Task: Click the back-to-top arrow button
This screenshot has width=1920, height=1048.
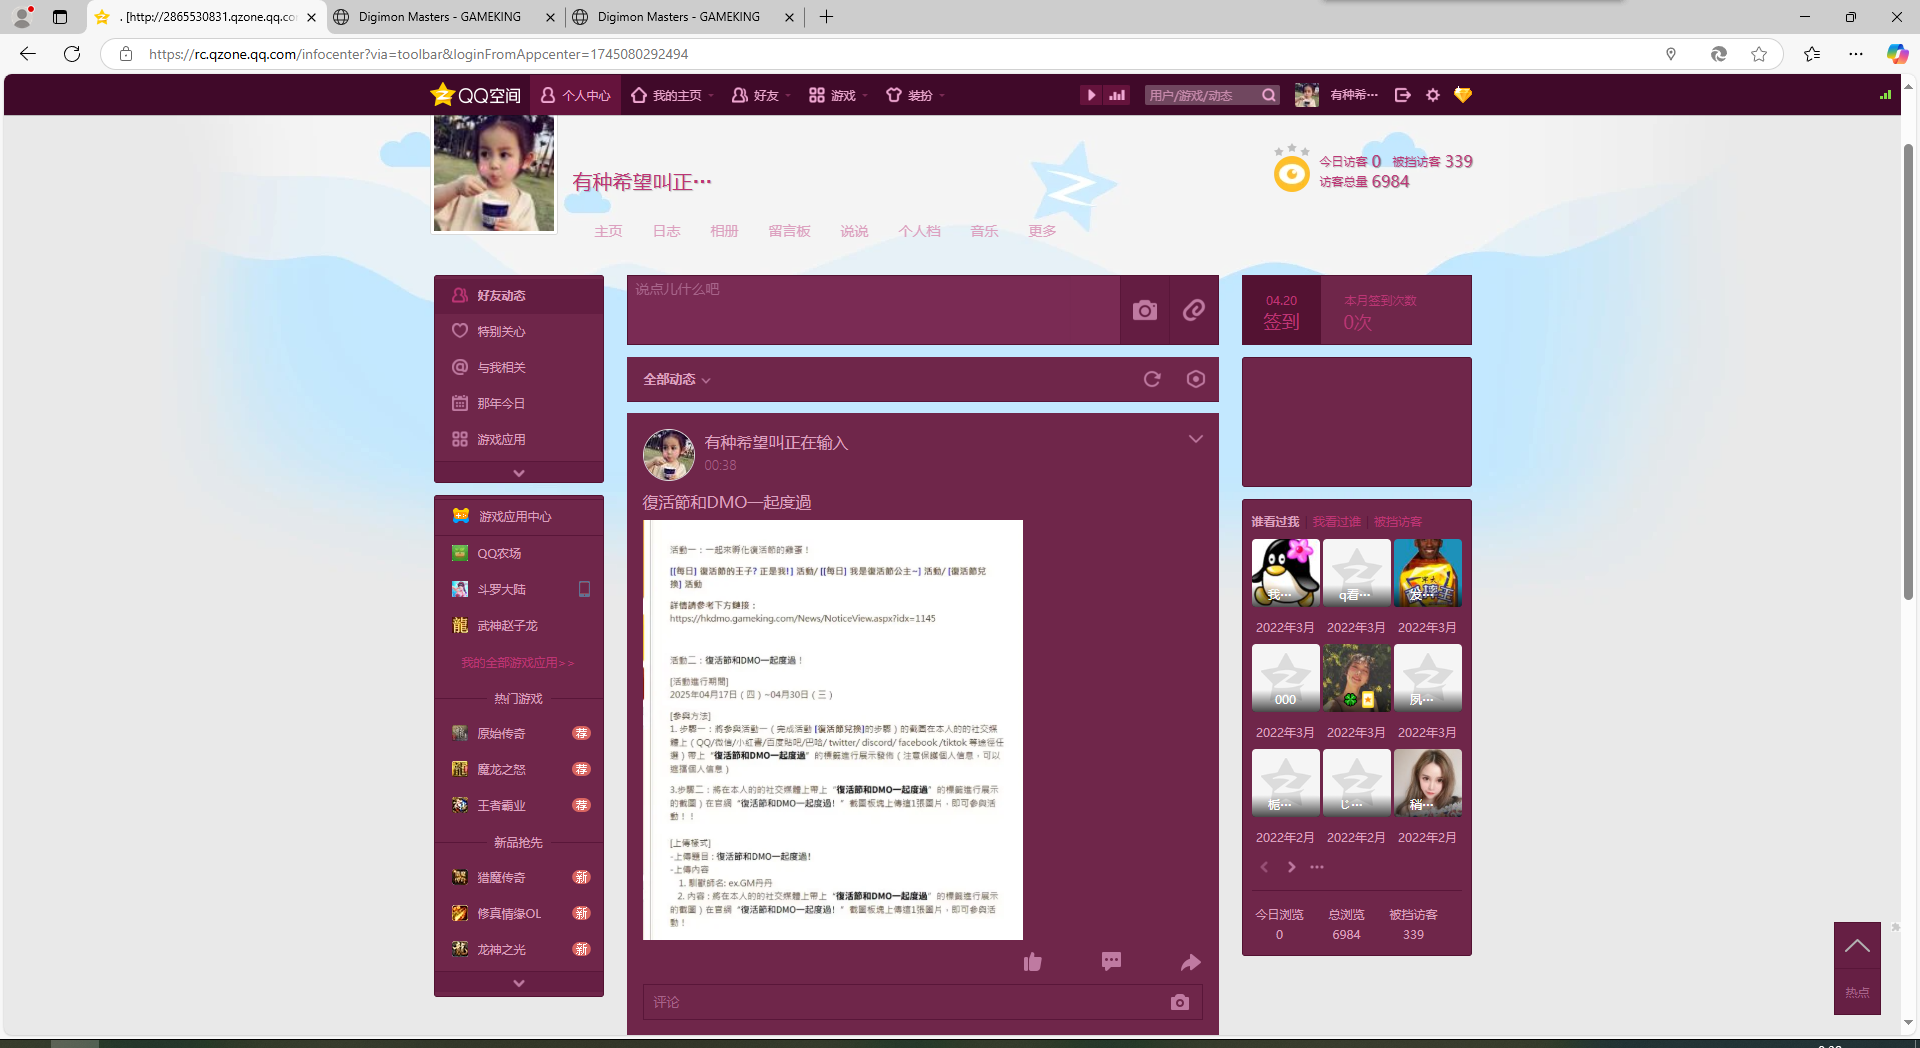Action: [x=1857, y=946]
